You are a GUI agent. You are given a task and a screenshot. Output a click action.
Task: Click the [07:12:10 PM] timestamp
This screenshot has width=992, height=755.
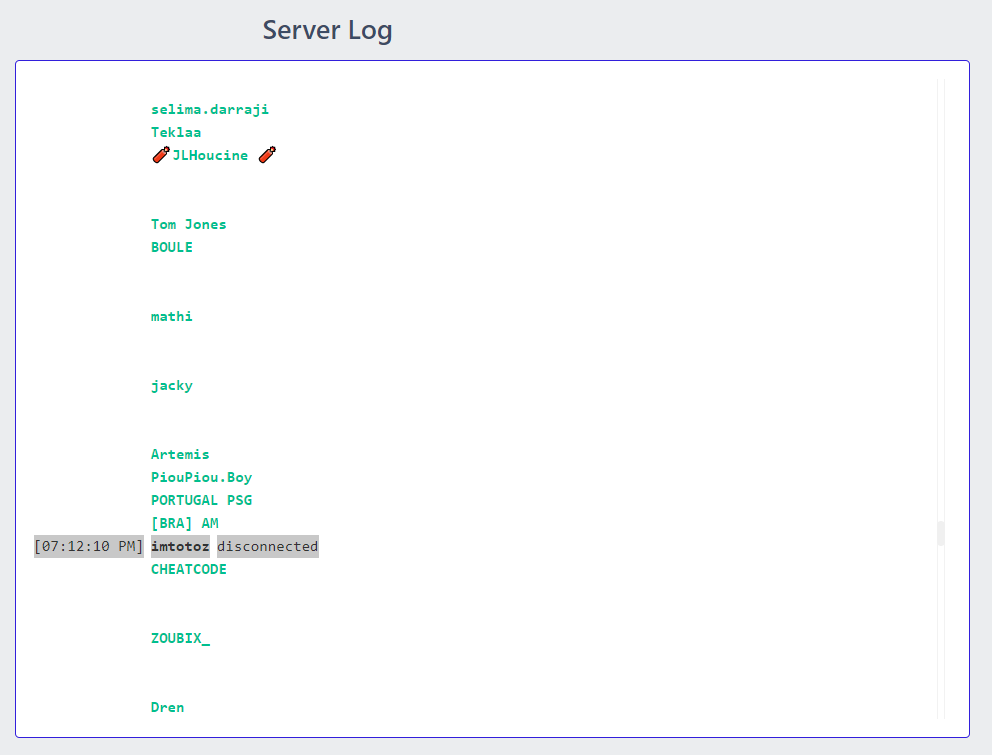pyautogui.click(x=88, y=546)
